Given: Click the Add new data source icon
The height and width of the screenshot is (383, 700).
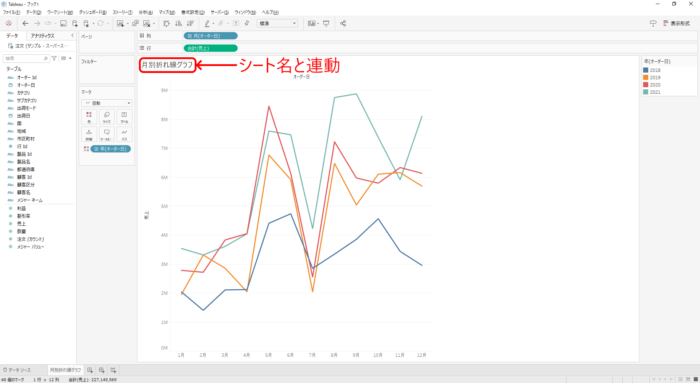Looking at the screenshot, I should pyautogui.click(x=75, y=23).
